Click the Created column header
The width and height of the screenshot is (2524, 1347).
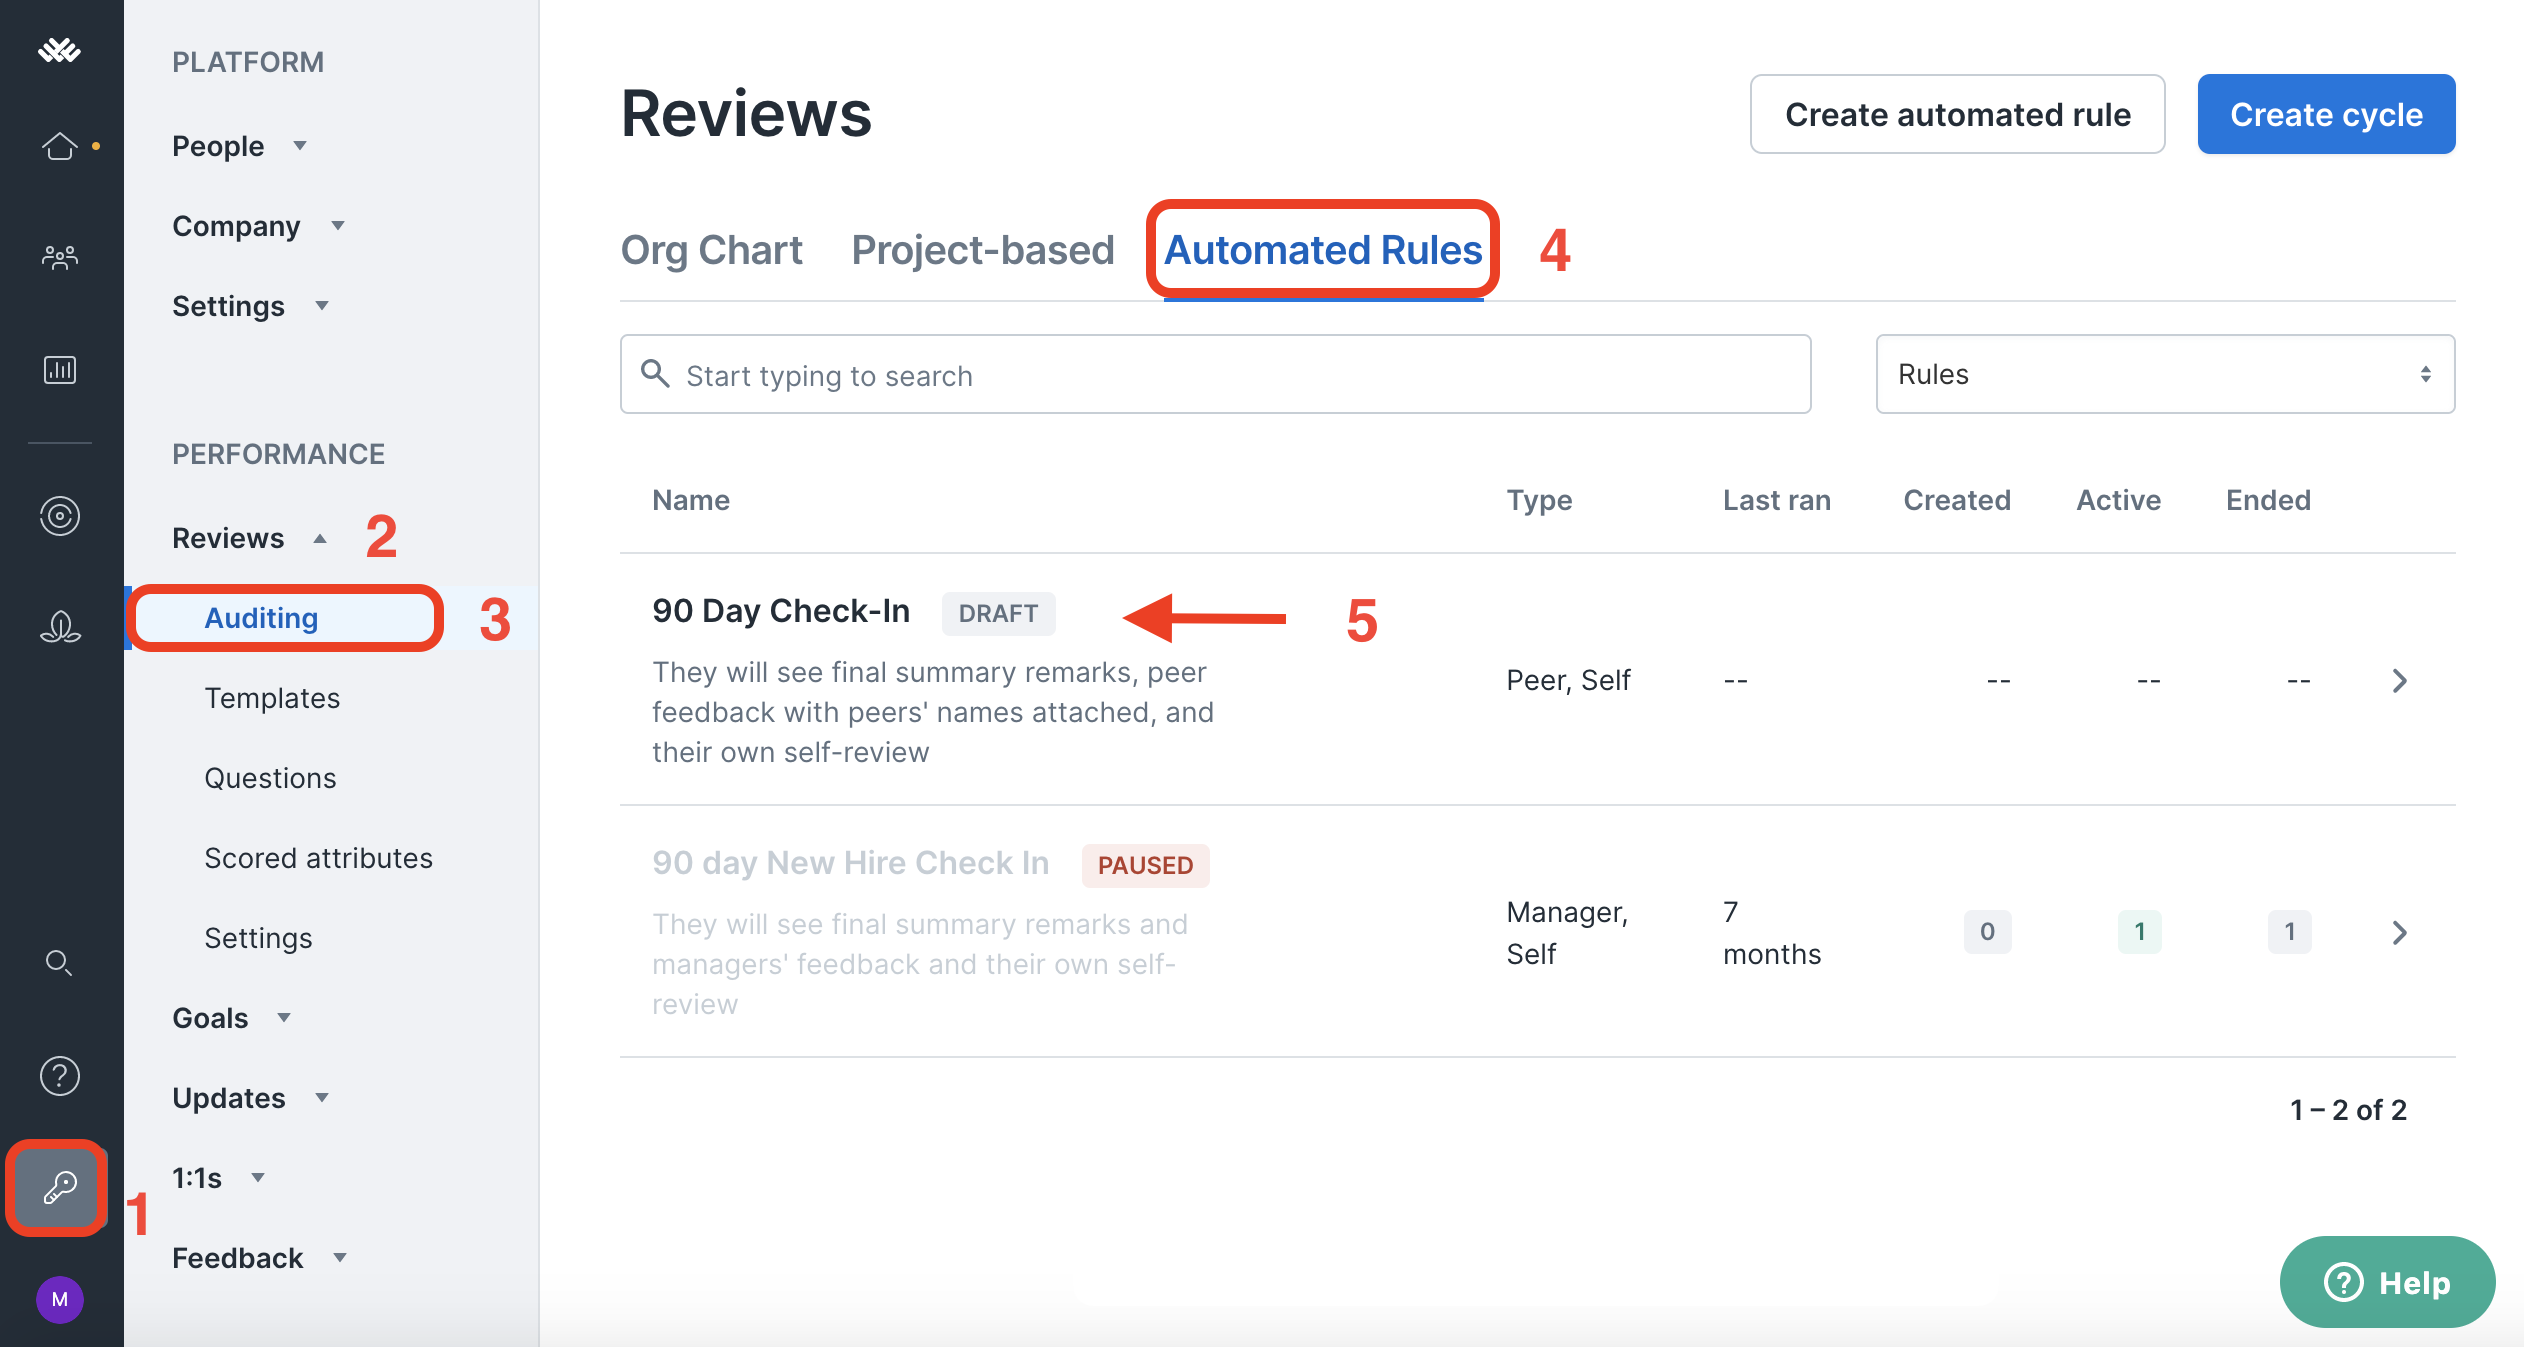pos(1957,500)
